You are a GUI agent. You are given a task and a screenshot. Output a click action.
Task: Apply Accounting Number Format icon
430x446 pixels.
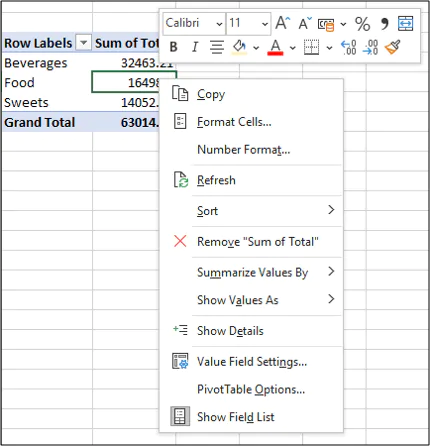(326, 24)
